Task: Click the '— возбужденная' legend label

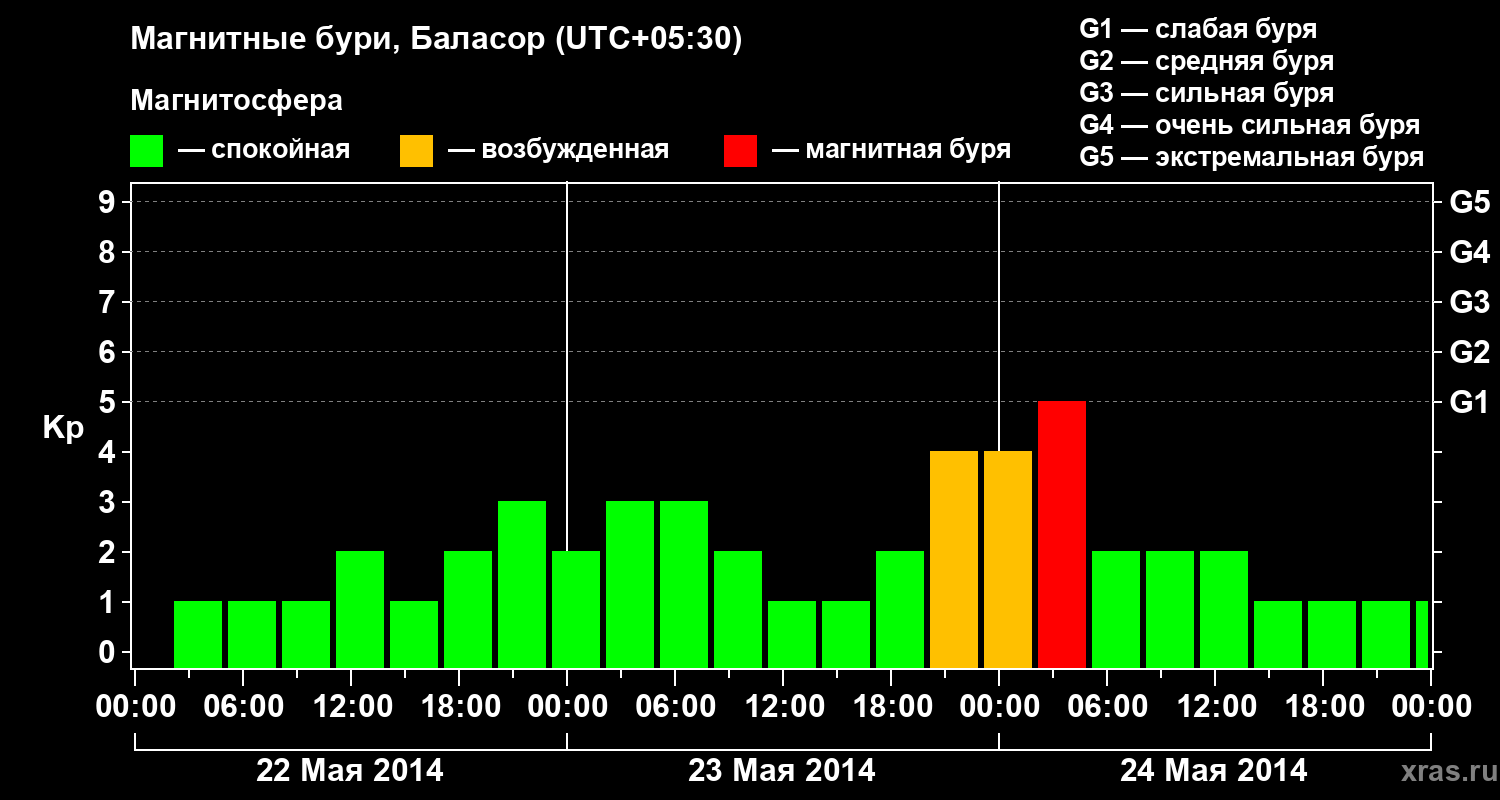Action: click(558, 151)
